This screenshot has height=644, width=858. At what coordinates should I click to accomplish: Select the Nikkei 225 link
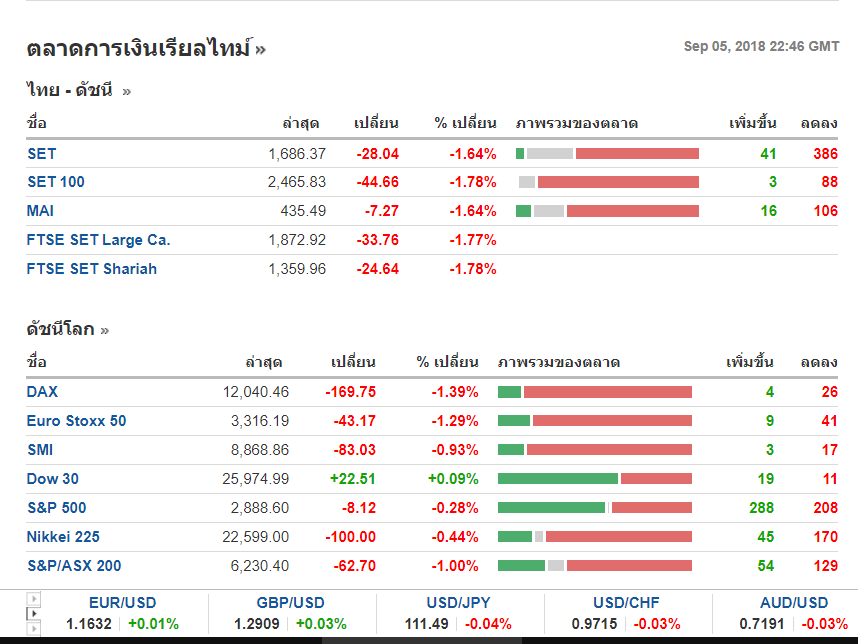[63, 537]
